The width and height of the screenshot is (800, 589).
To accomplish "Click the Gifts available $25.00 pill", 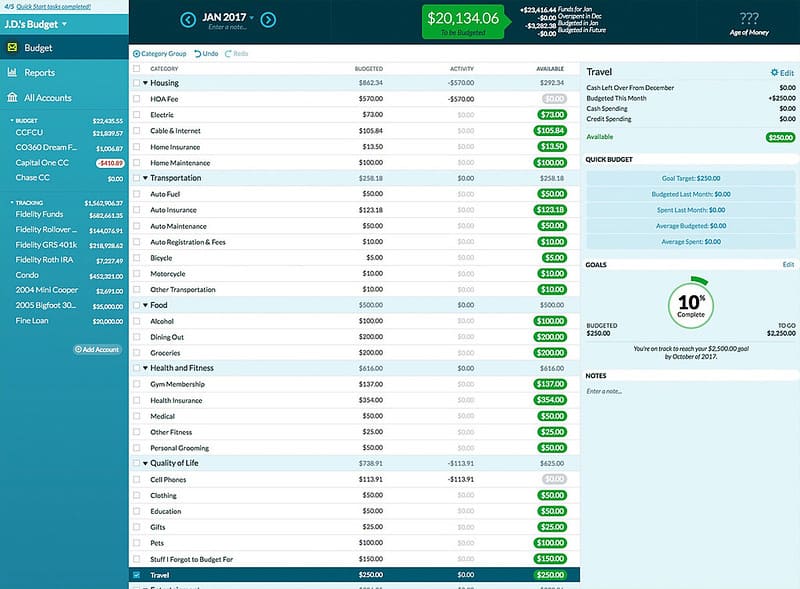I will click(552, 527).
